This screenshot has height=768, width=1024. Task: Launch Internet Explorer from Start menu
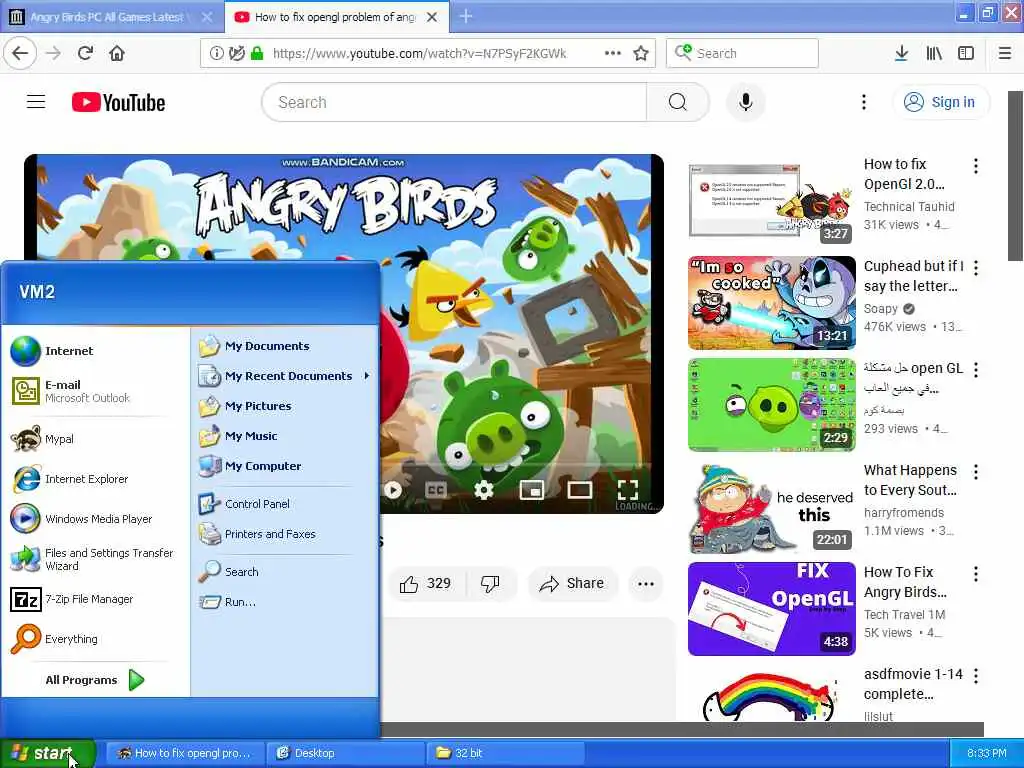[x=95, y=479]
